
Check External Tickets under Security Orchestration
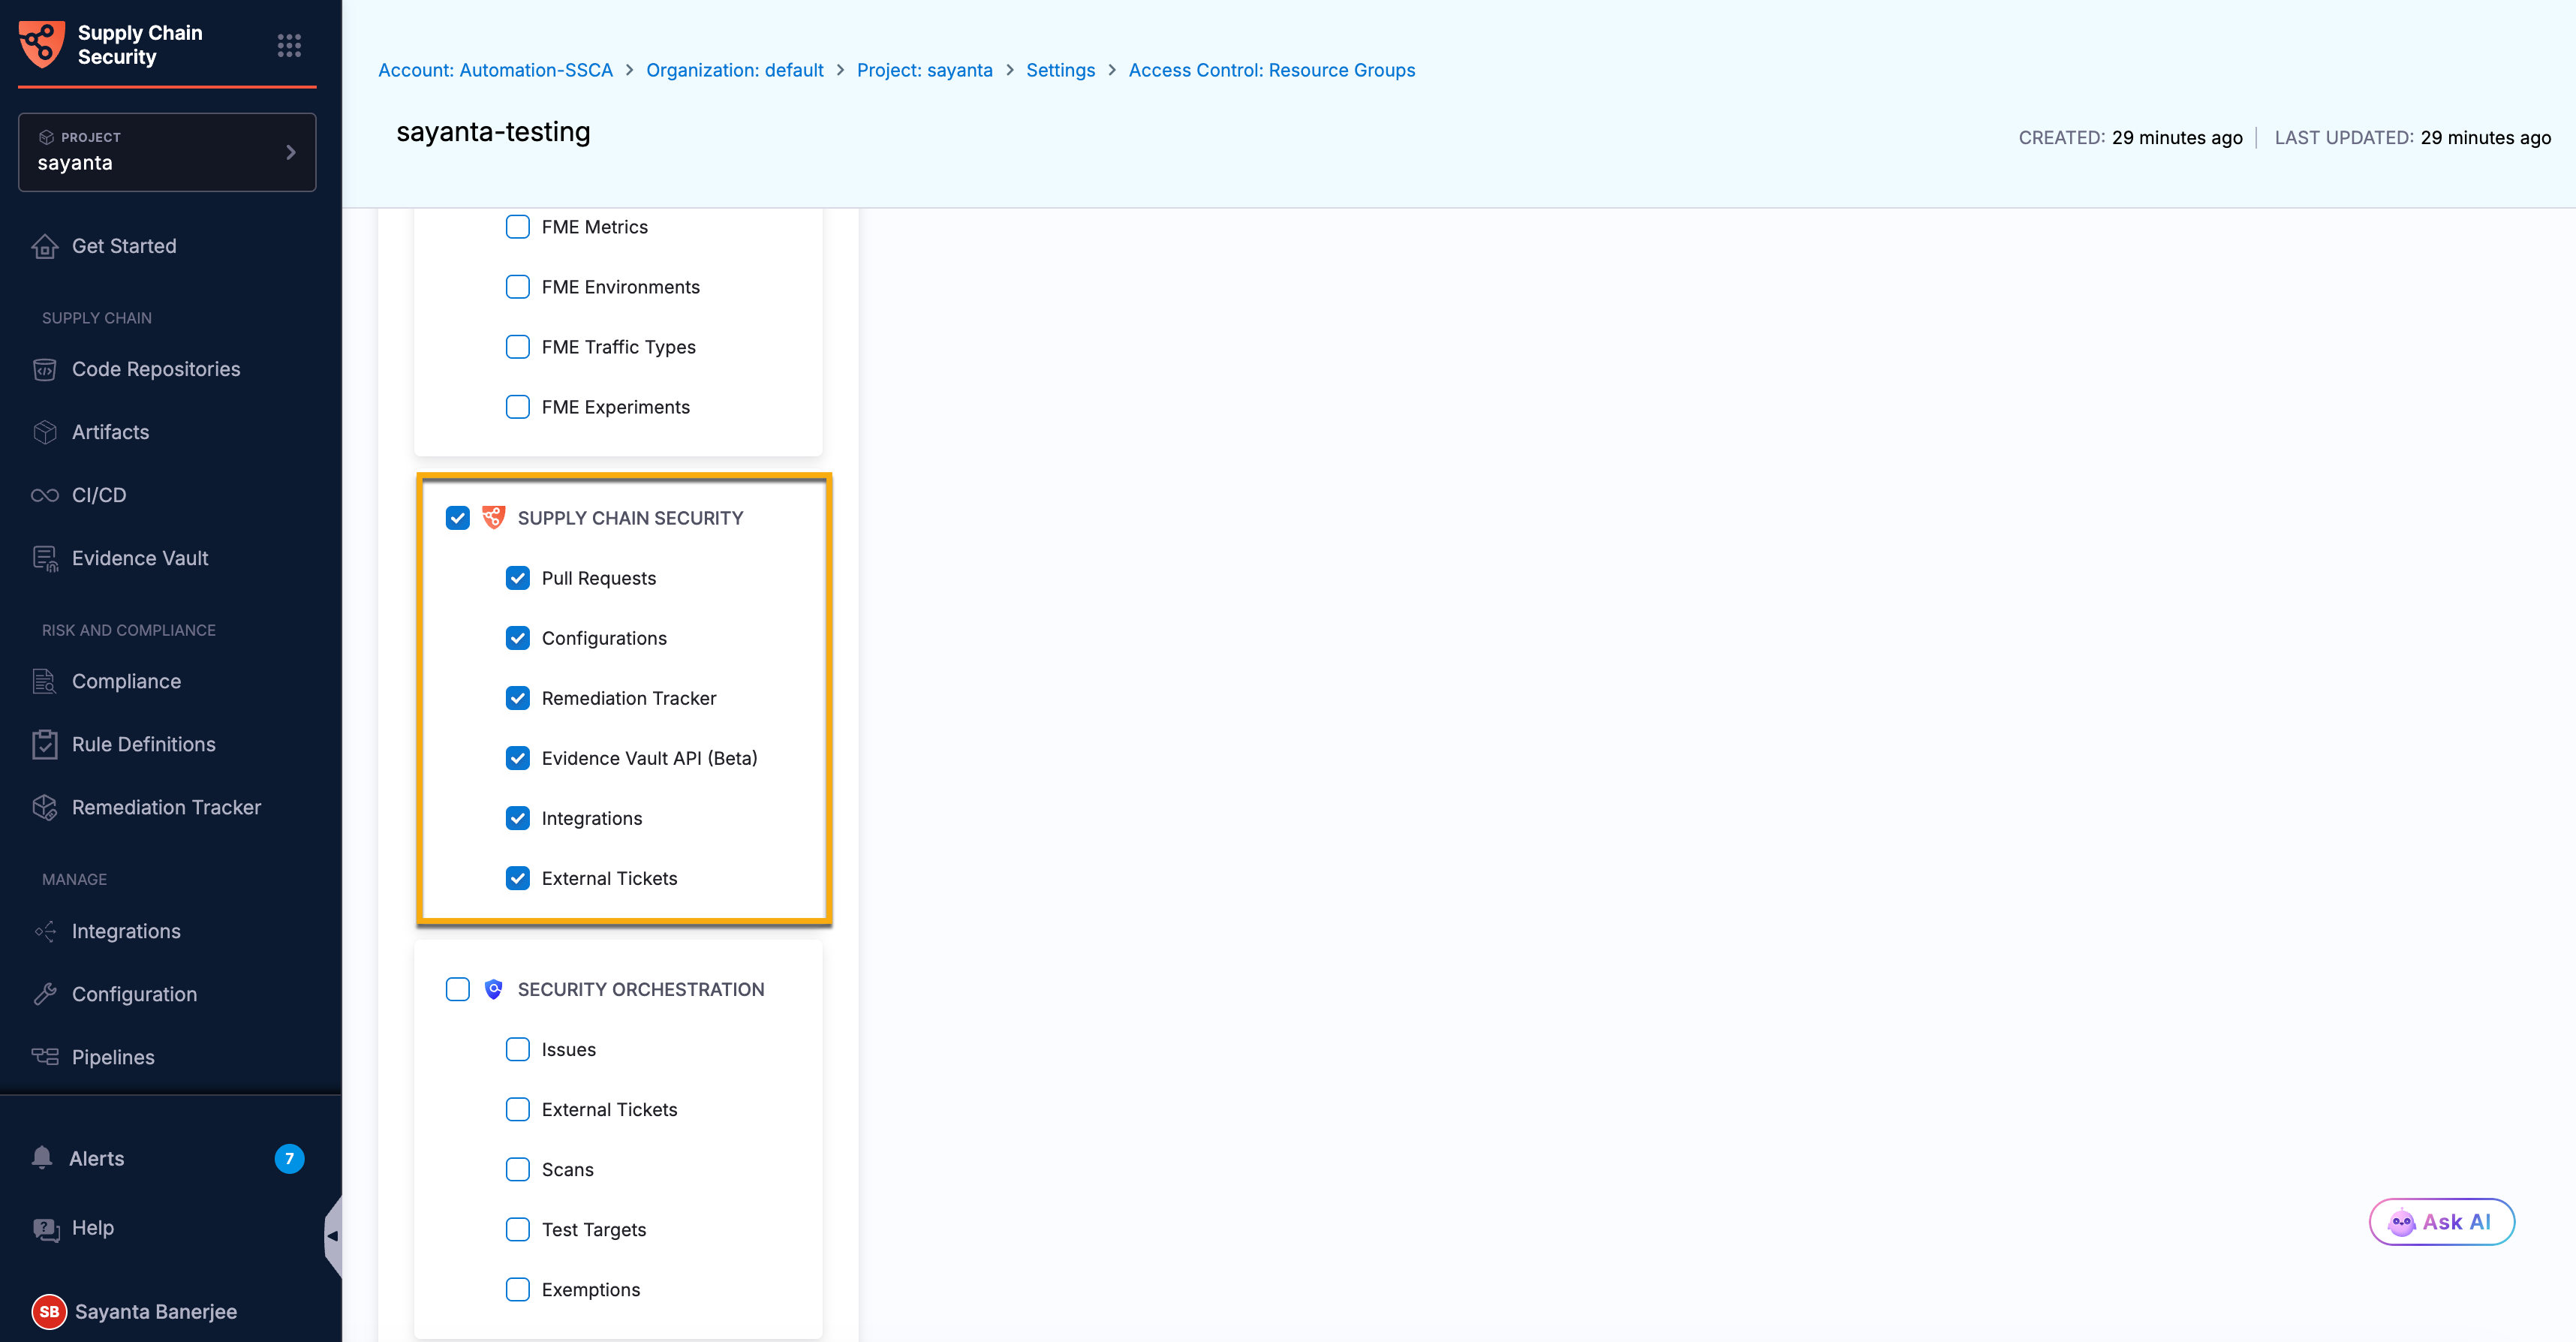(x=518, y=1109)
